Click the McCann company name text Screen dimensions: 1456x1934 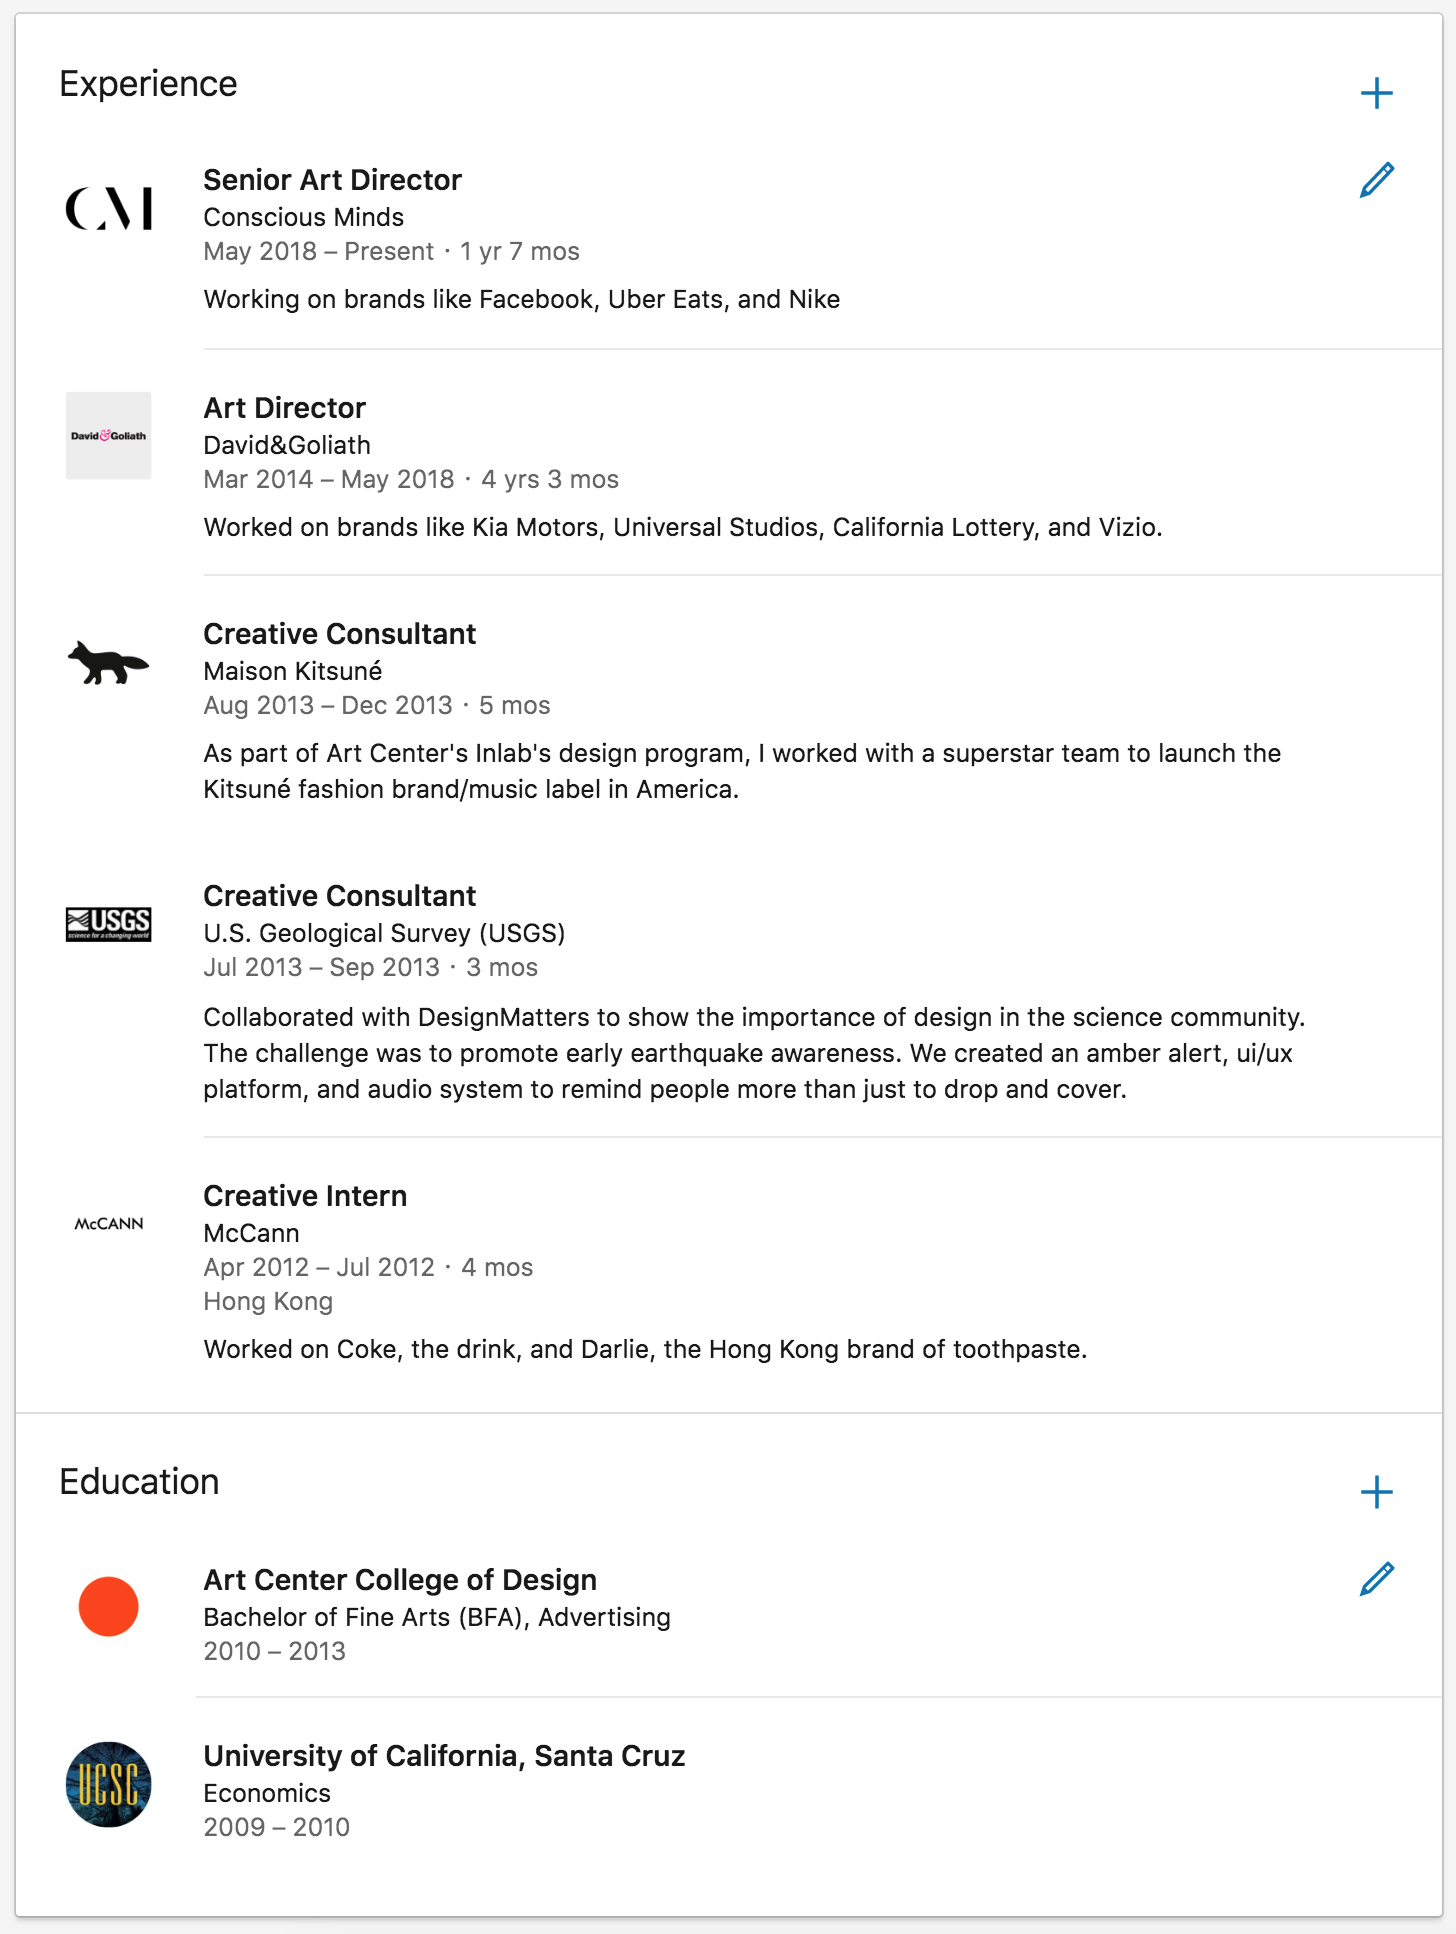(x=251, y=1233)
